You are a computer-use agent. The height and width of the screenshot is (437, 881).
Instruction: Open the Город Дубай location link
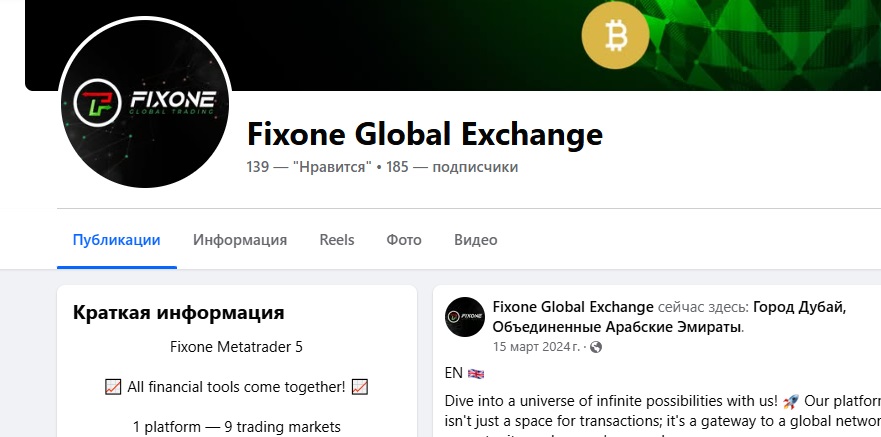pos(799,307)
